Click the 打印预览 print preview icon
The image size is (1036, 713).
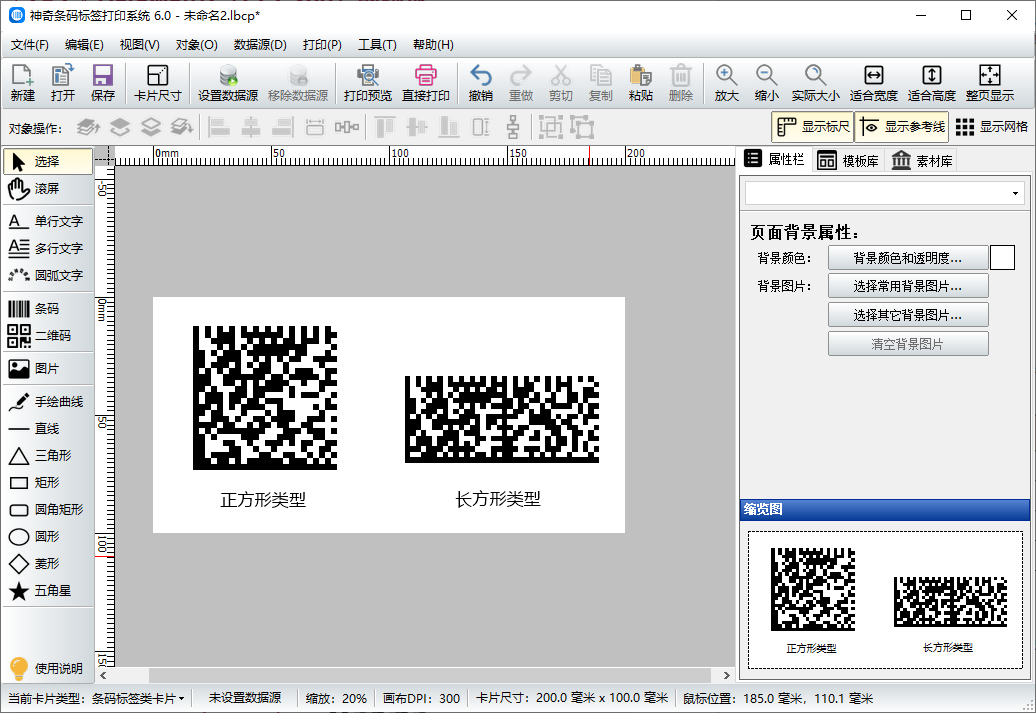(368, 83)
